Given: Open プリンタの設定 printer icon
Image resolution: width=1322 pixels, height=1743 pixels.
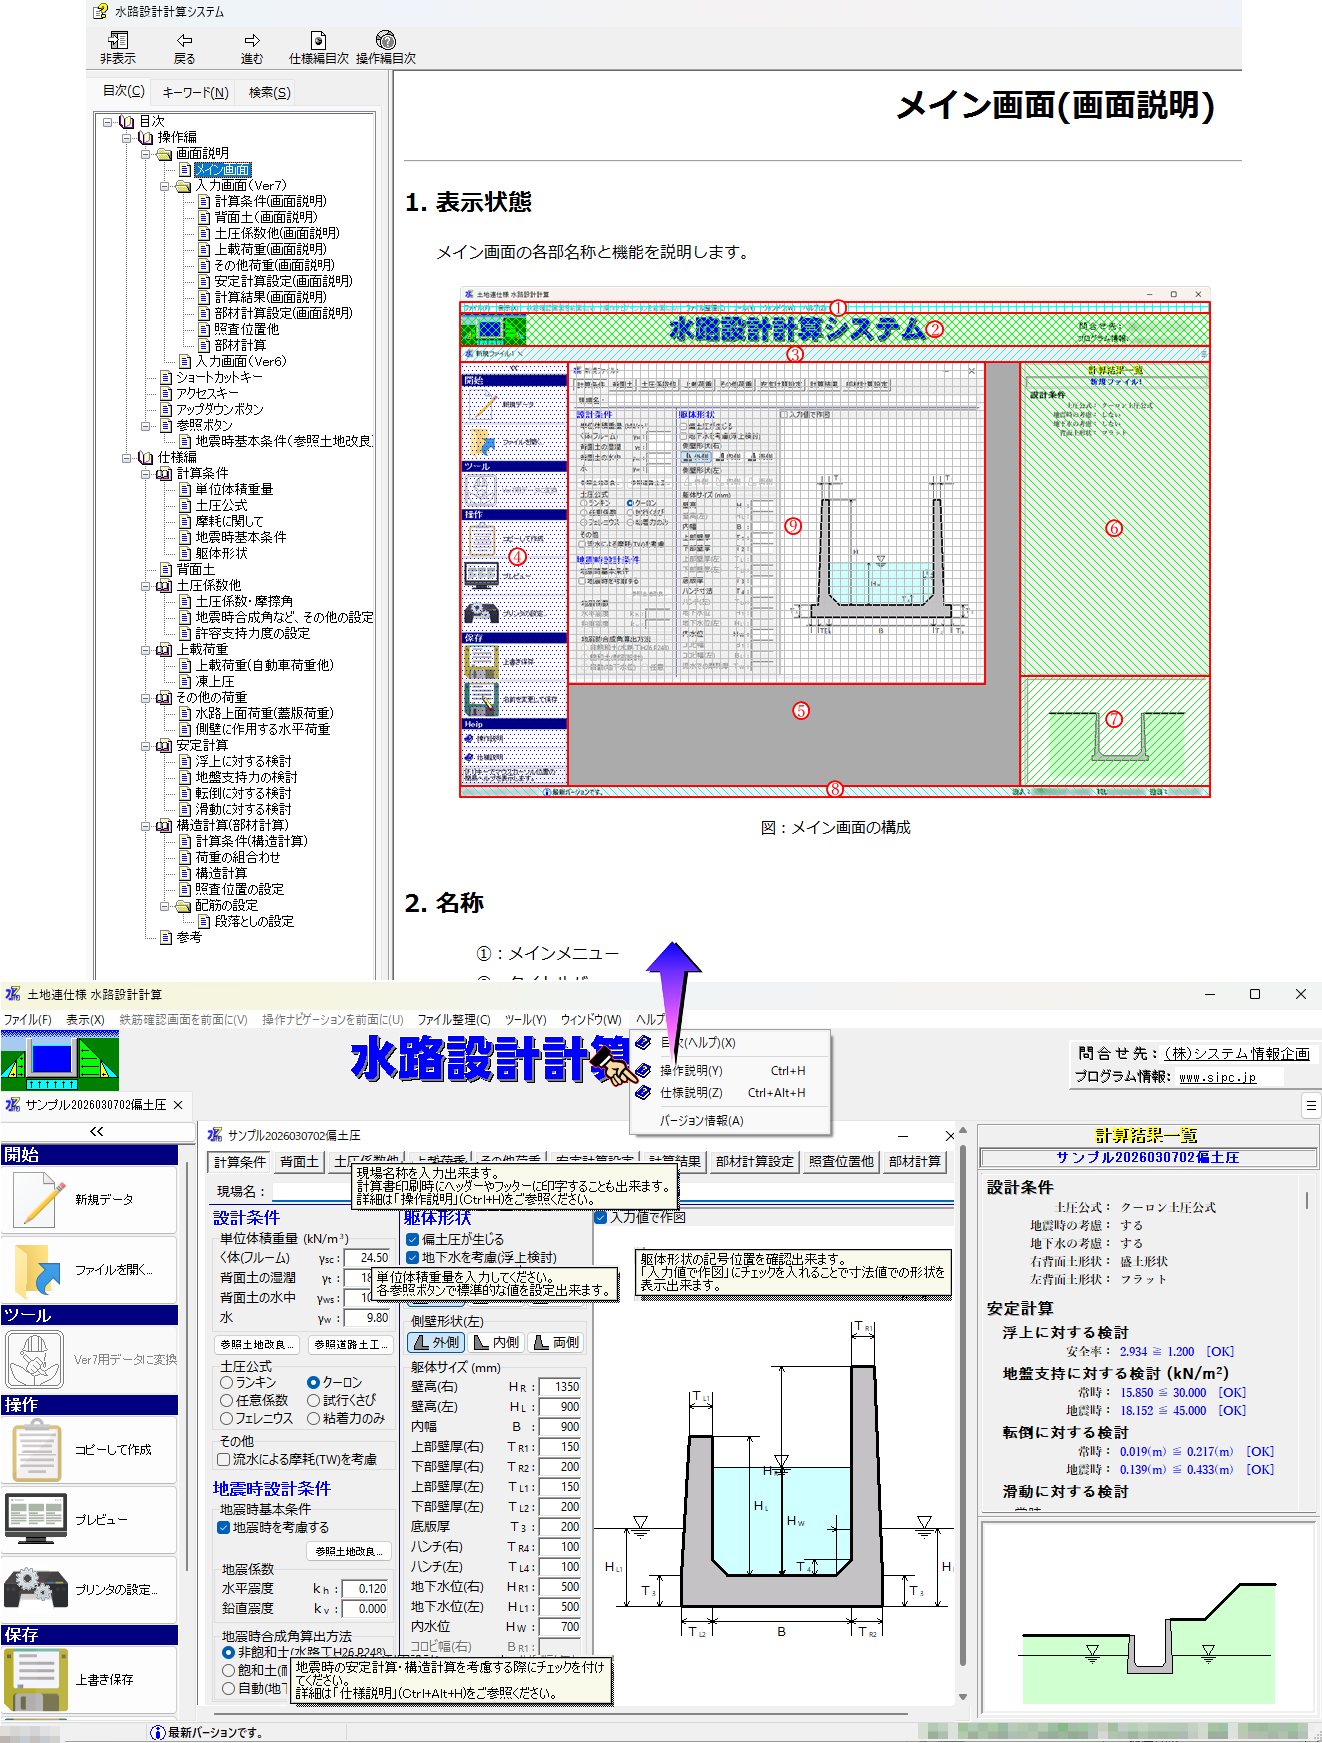Looking at the screenshot, I should coord(36,1589).
